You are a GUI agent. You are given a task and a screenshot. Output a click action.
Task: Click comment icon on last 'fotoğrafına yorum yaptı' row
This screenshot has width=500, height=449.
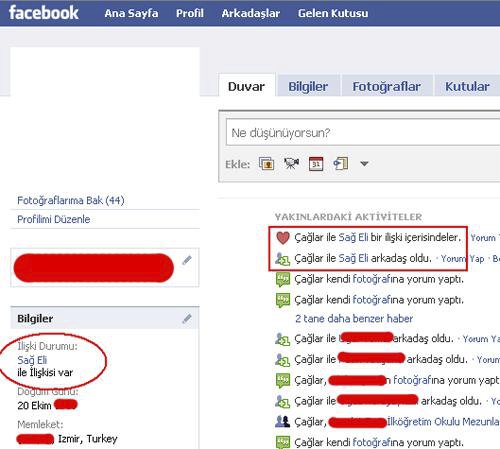point(283,442)
